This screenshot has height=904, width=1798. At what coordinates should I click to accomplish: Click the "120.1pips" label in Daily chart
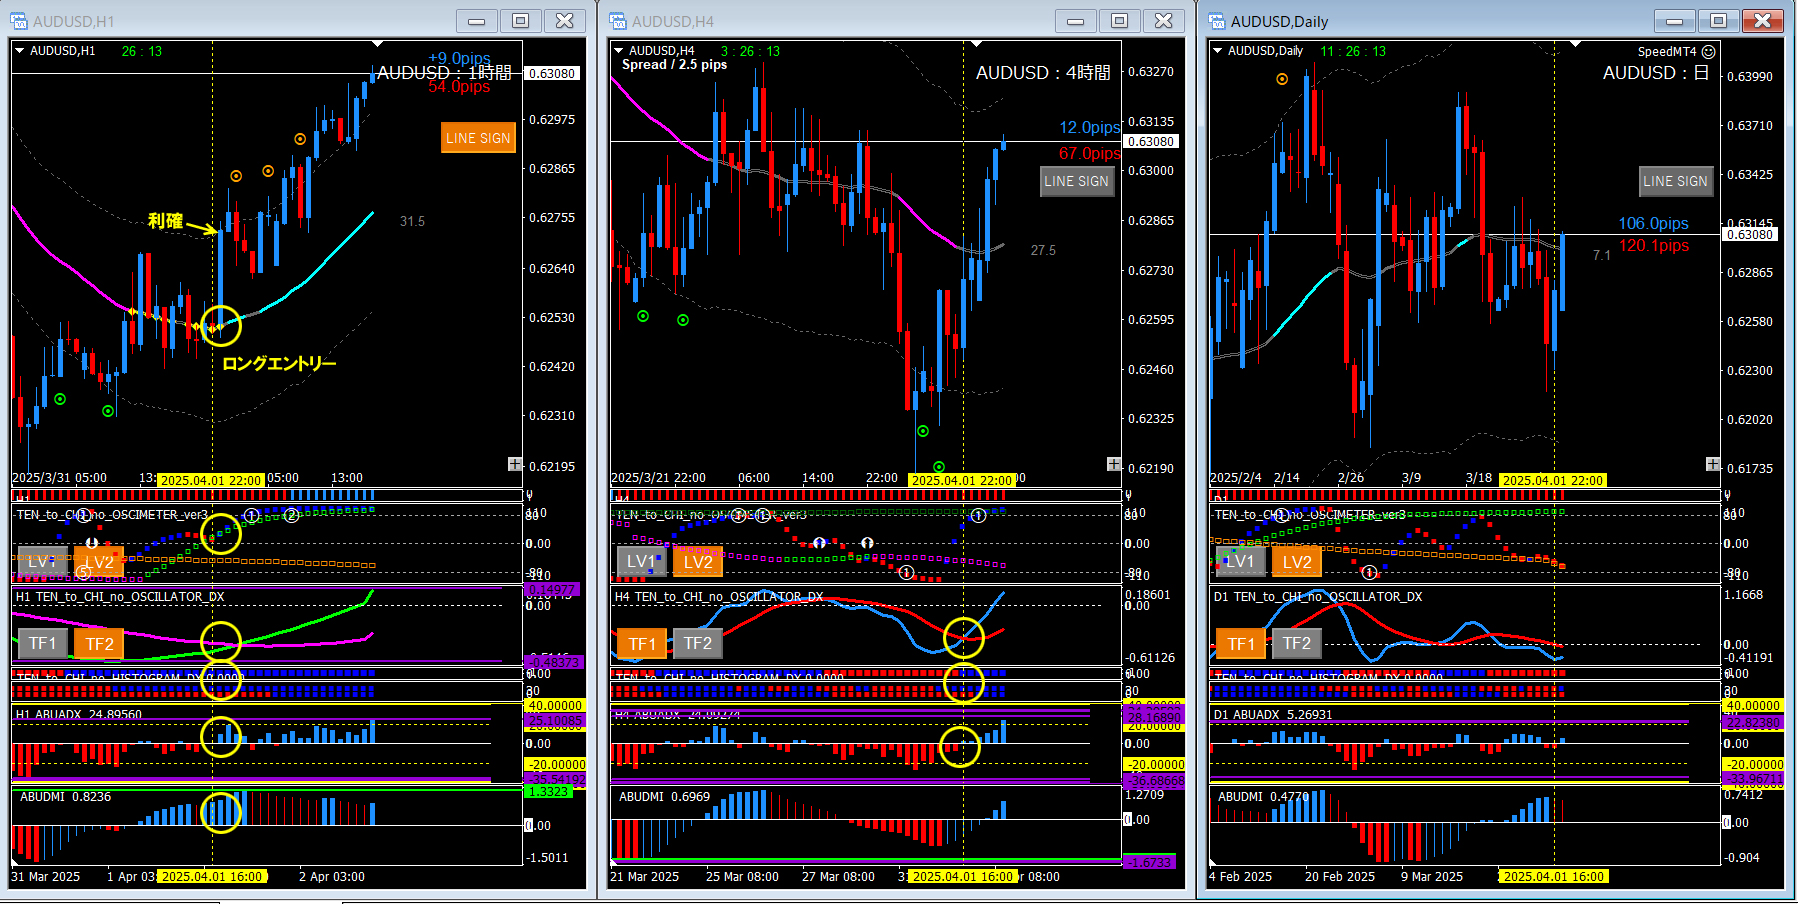pyautogui.click(x=1654, y=245)
